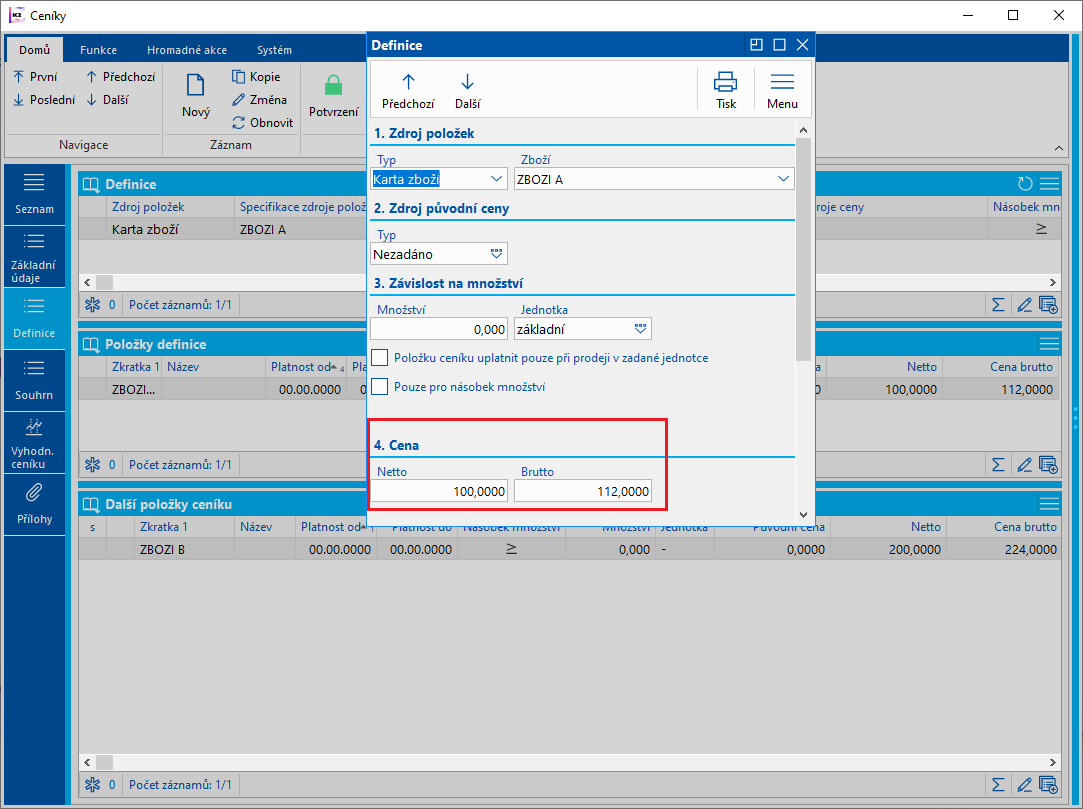Select the Definice sidebar item
This screenshot has width=1083, height=809.
coord(35,318)
